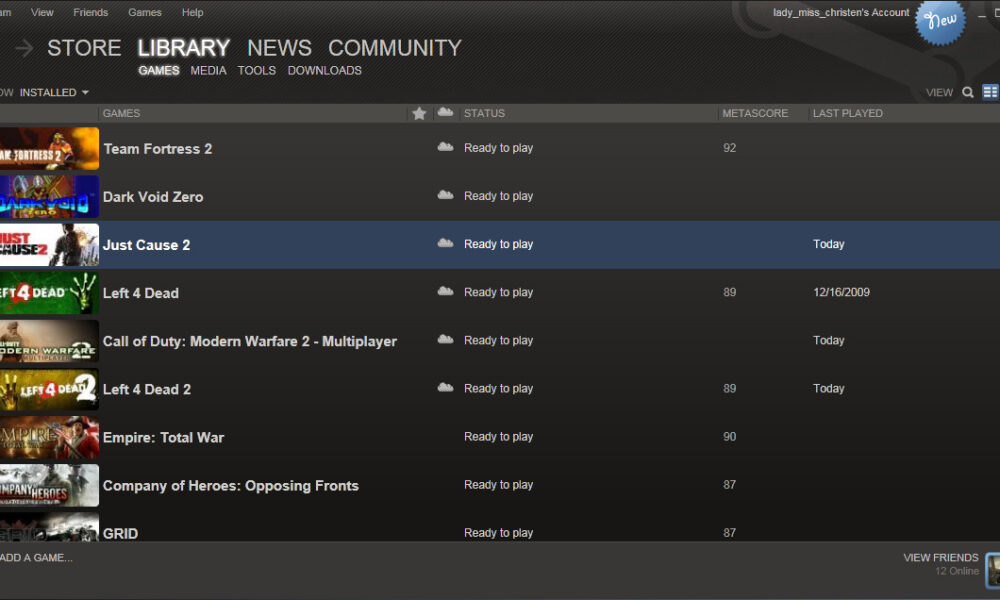
Task: Select Call of Duty: Modern Warfare 2 - Multiplayer title
Action: 250,341
